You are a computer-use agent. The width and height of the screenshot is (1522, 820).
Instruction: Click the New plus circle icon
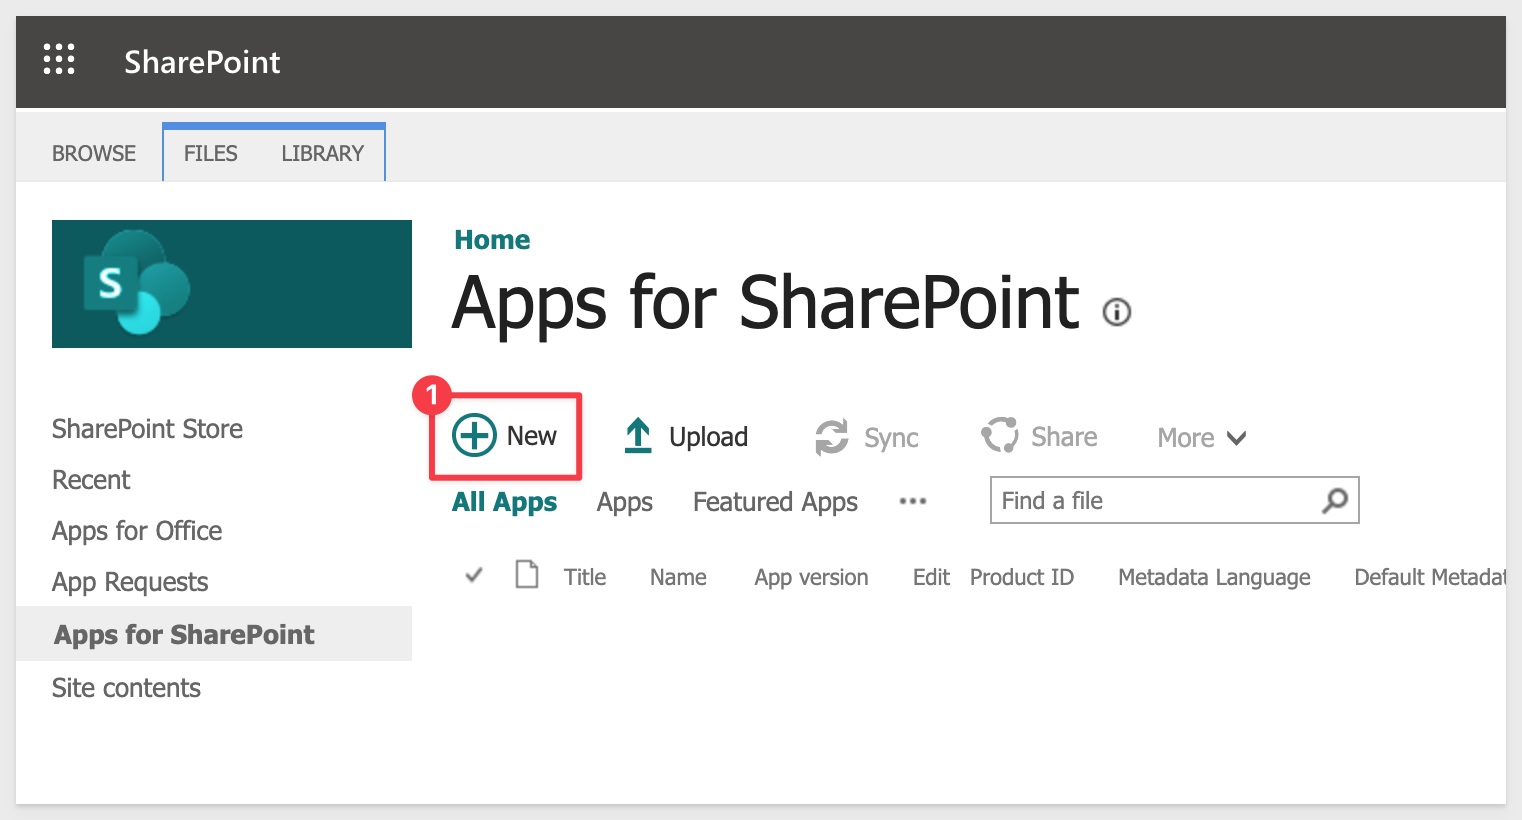click(x=474, y=436)
